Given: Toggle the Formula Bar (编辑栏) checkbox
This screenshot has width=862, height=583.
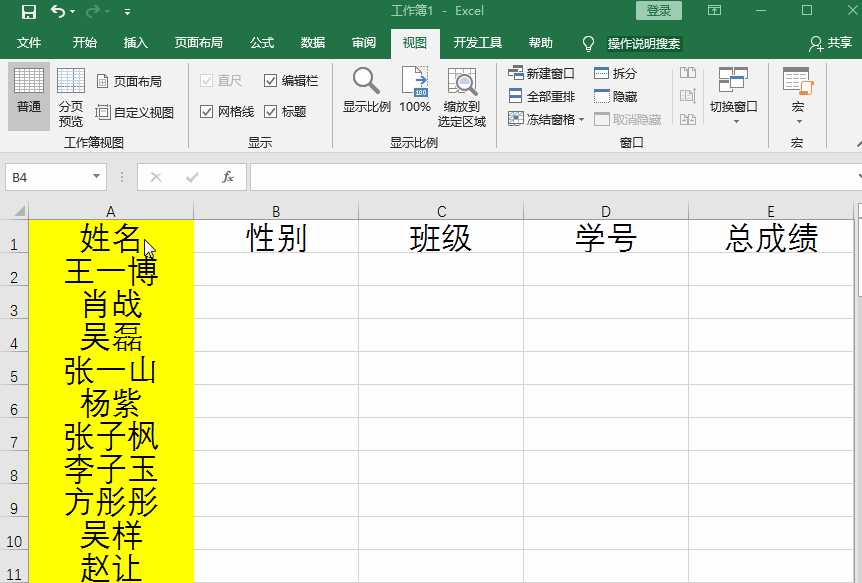Looking at the screenshot, I should coord(271,81).
